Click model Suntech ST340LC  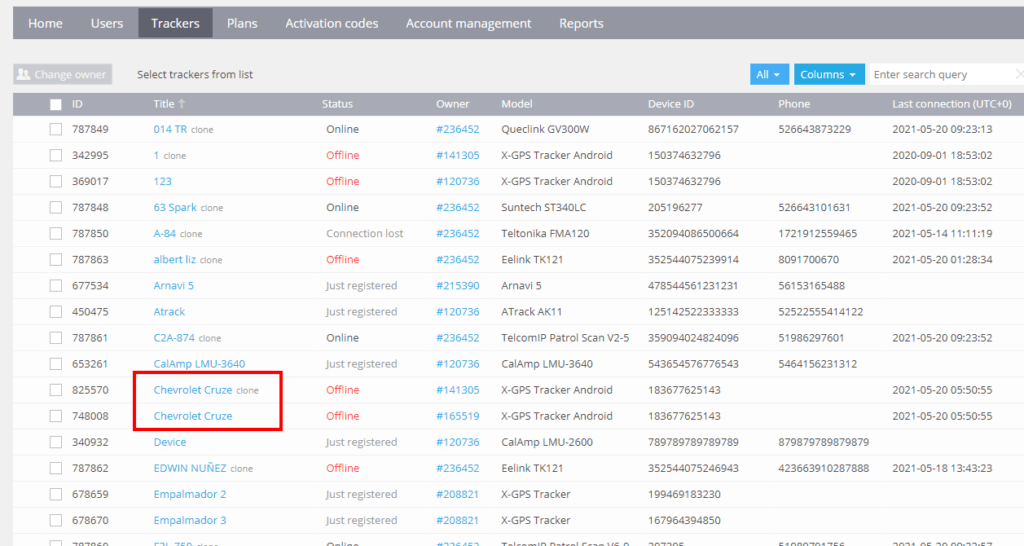pyautogui.click(x=544, y=208)
